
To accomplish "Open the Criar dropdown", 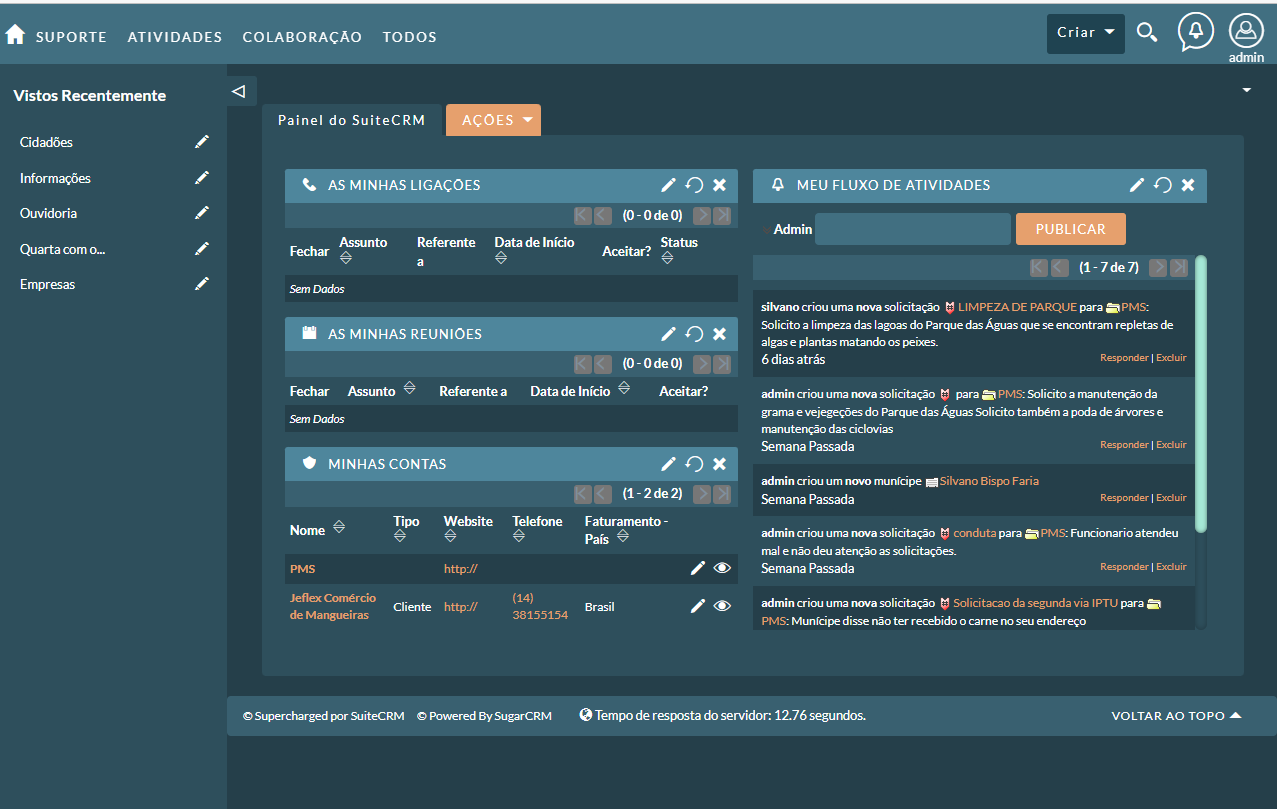I will click(x=1086, y=33).
